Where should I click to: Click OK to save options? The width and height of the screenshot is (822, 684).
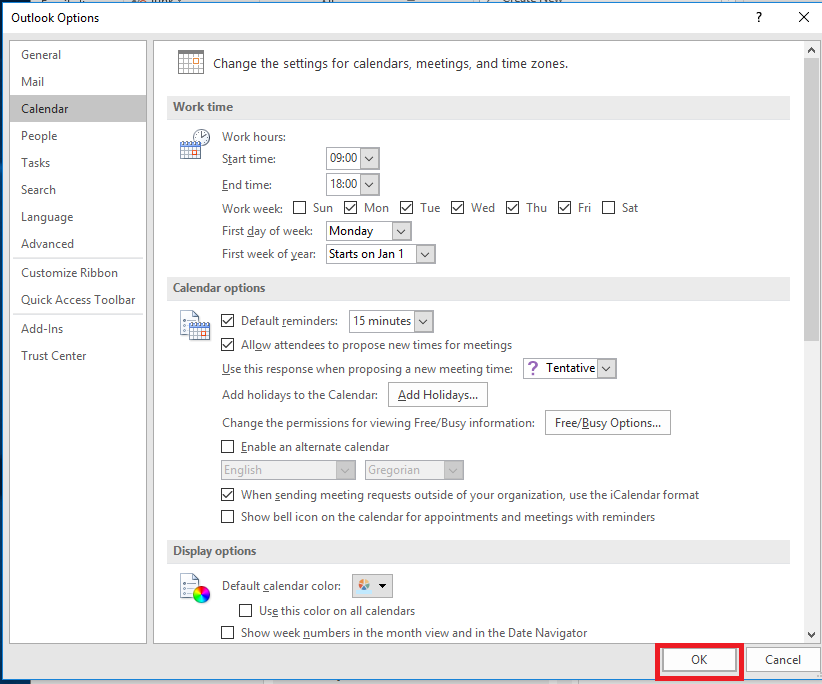pos(699,660)
